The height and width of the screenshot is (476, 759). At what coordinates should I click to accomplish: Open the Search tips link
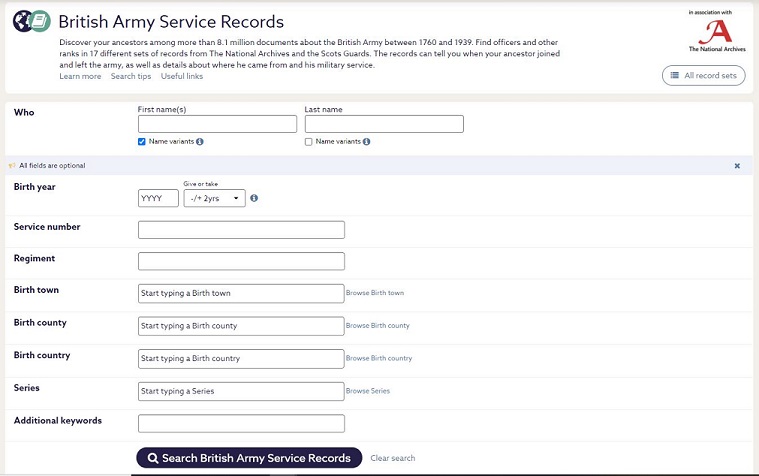click(131, 77)
